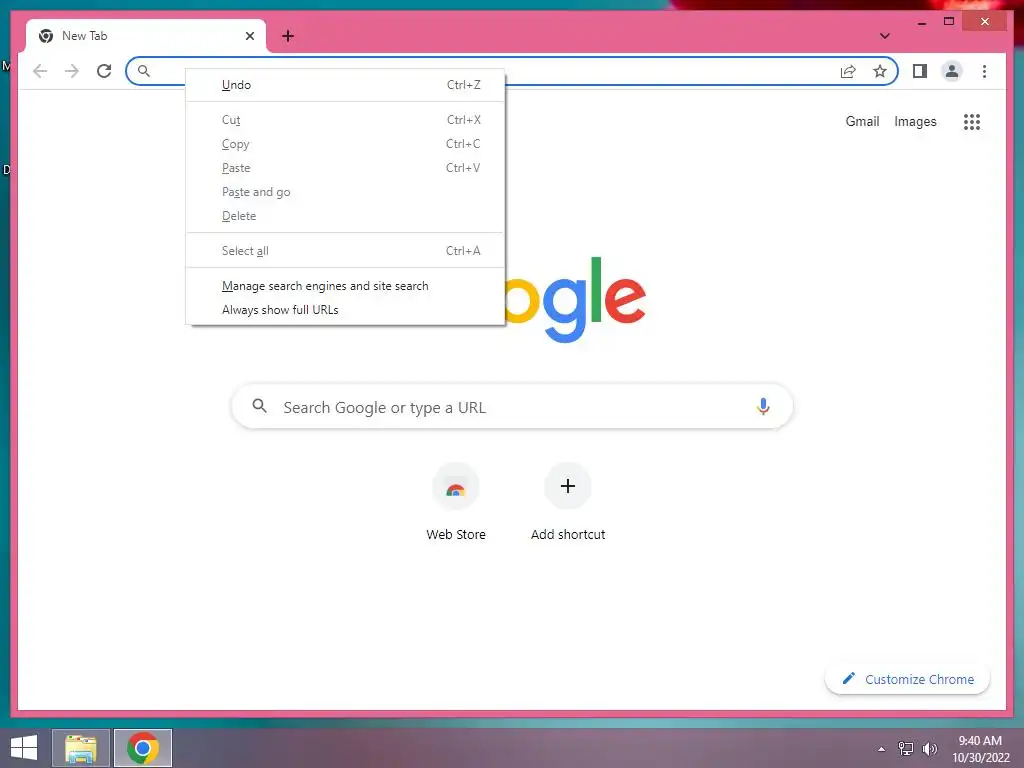This screenshot has width=1024, height=768.
Task: Click the Chrome taskbar icon
Action: (x=143, y=748)
